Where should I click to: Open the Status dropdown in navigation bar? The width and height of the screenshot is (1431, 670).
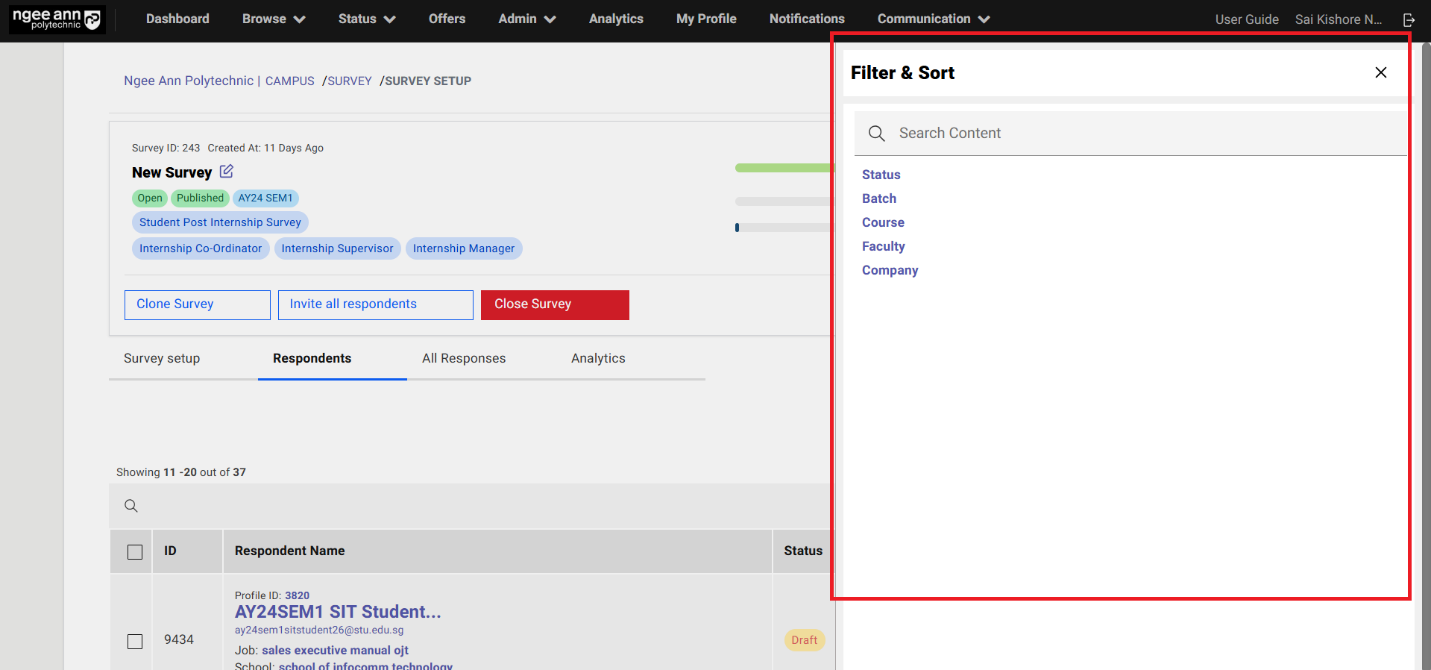coord(366,19)
